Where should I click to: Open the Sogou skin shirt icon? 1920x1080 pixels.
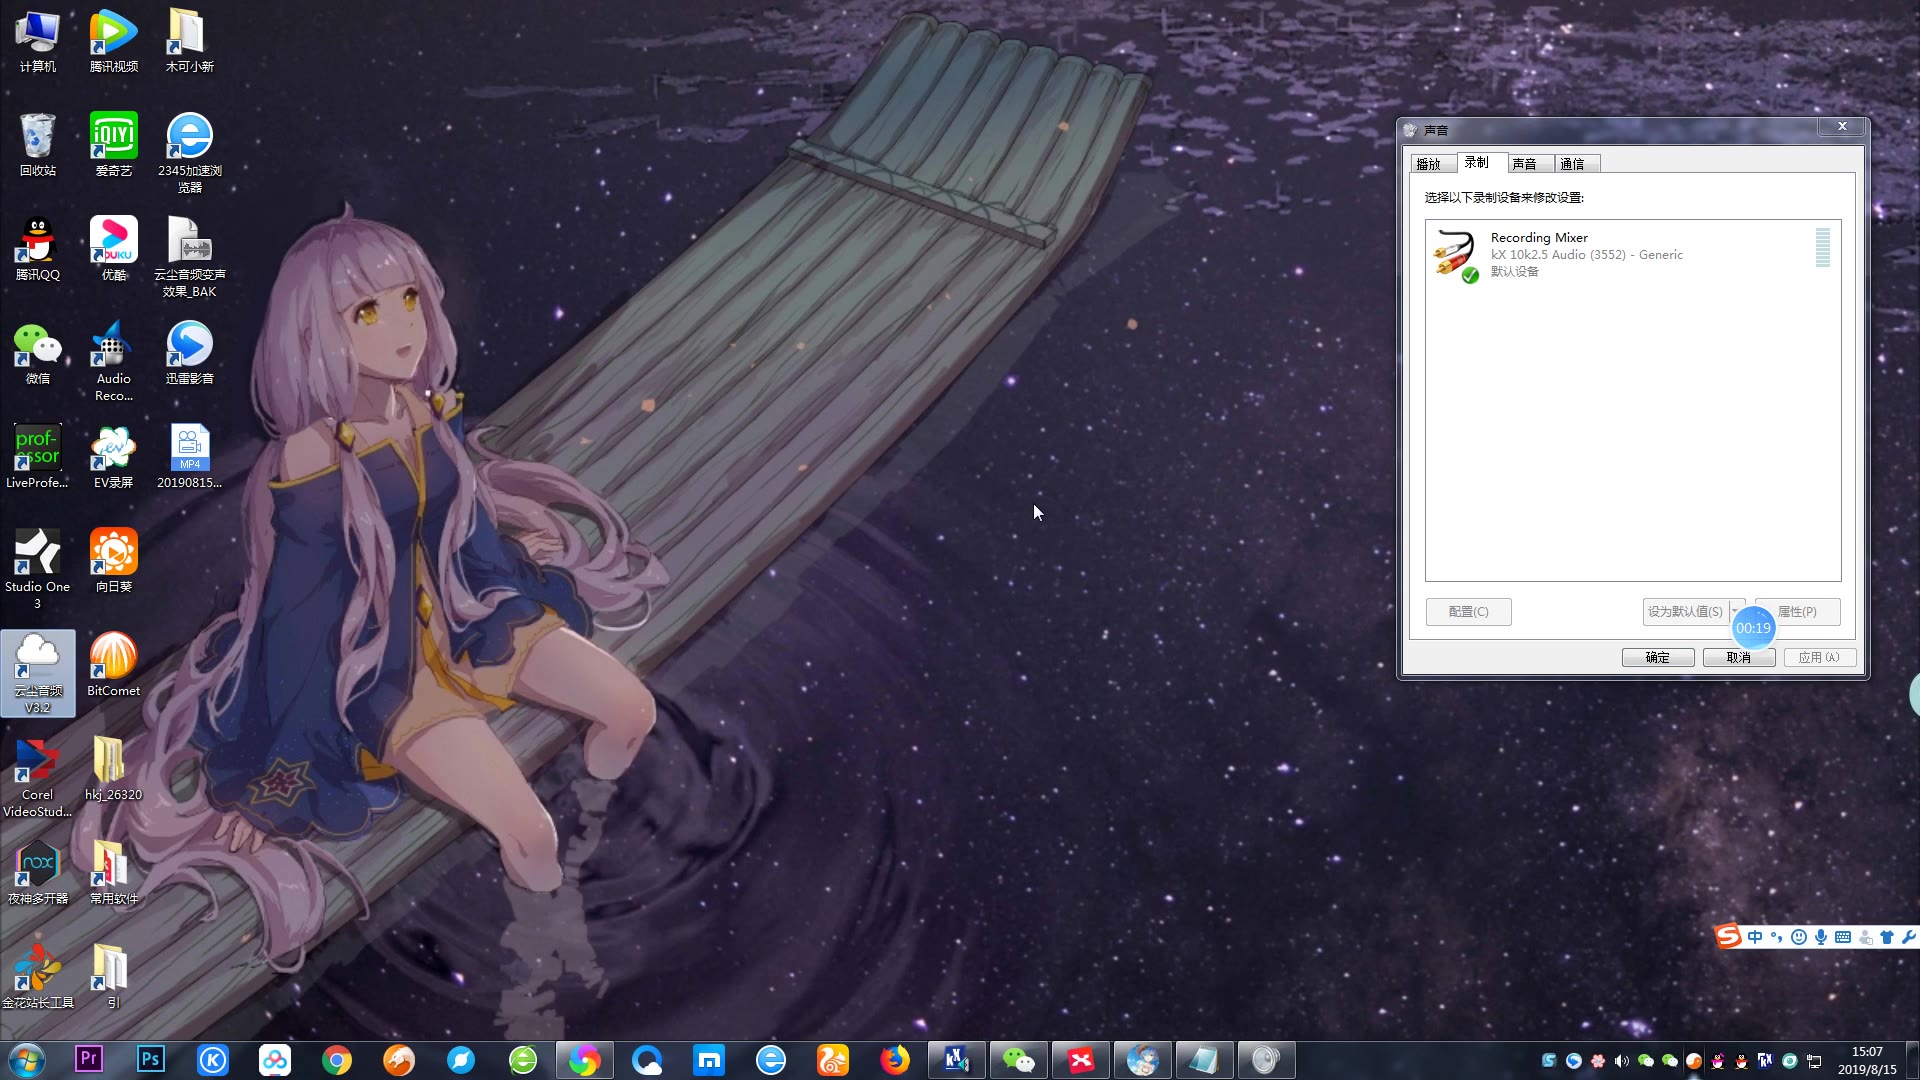coord(1886,937)
